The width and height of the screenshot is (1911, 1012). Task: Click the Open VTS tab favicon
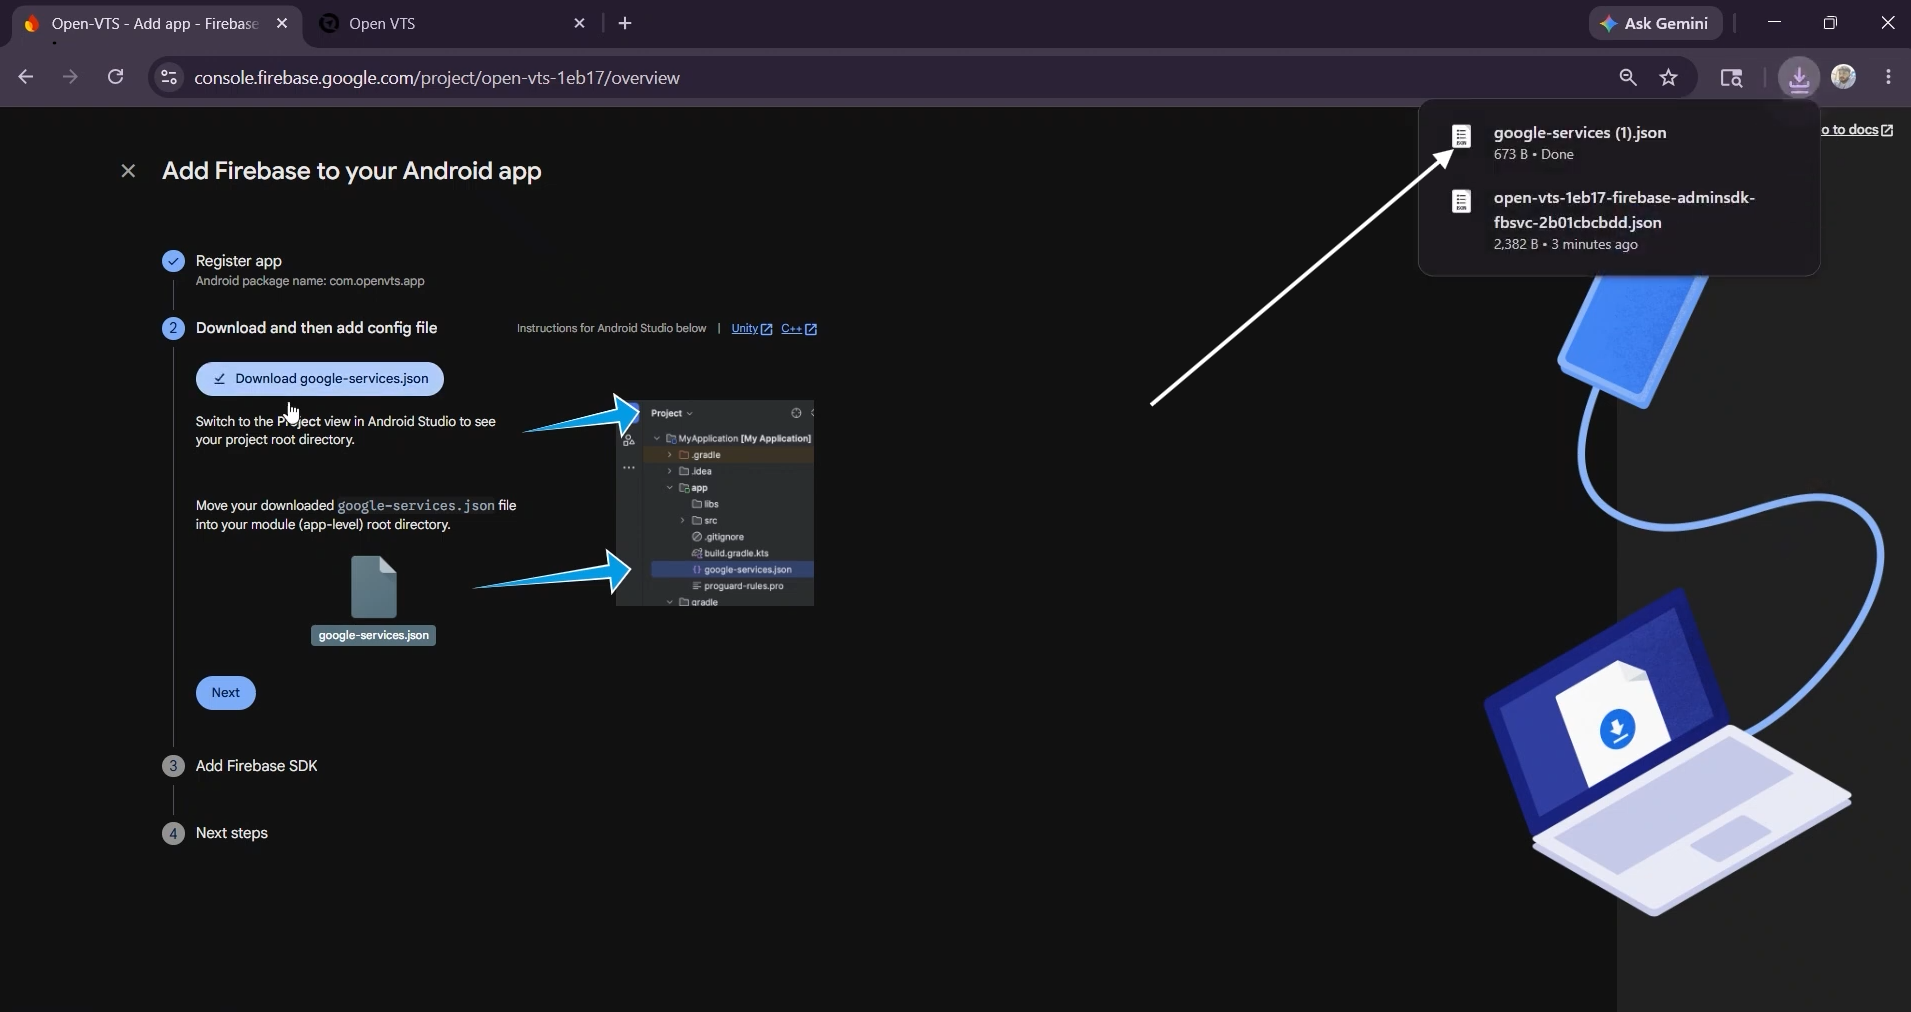click(x=329, y=24)
